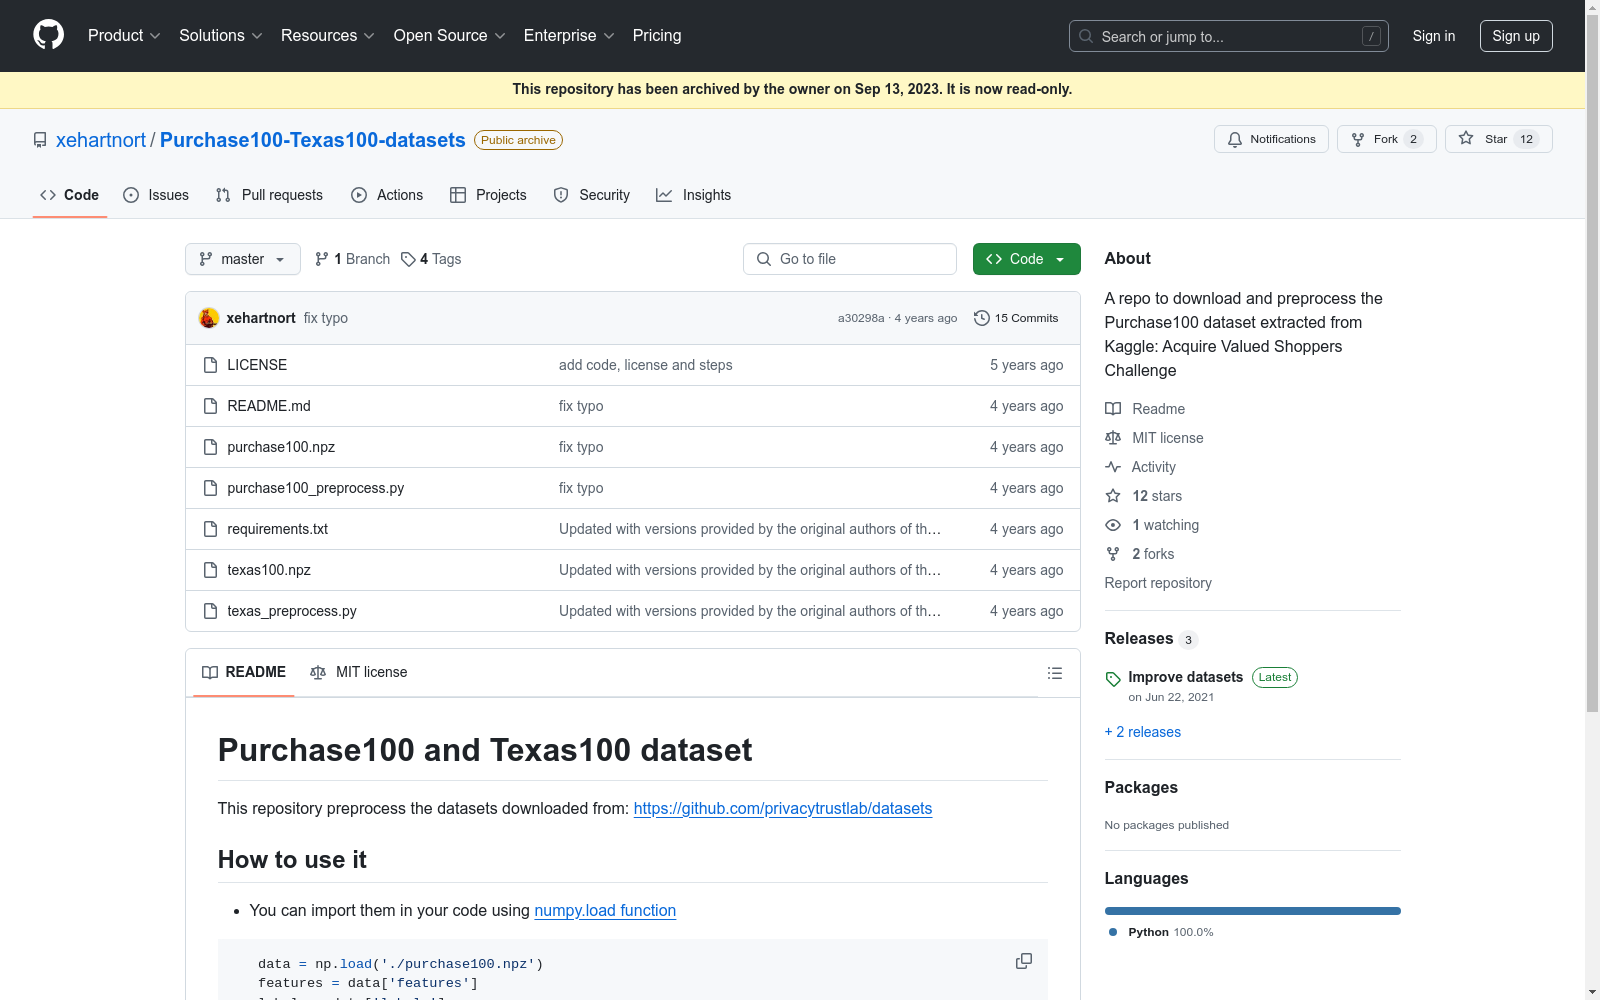
Task: Click the Search or jump to field
Action: pos(1229,36)
